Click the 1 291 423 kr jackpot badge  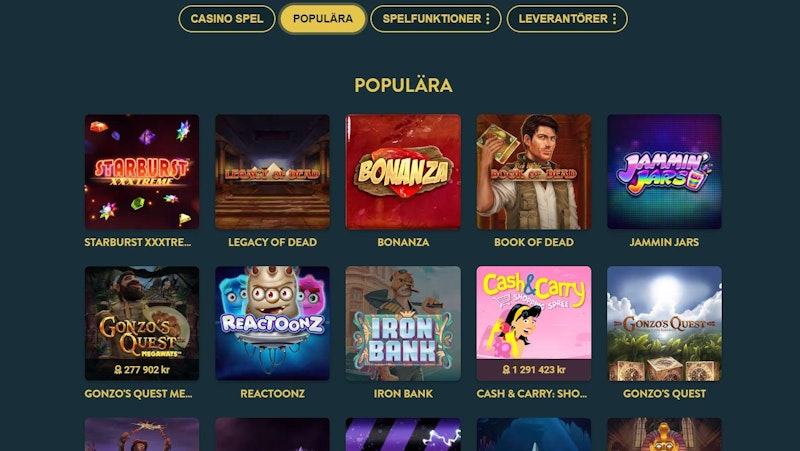click(534, 369)
